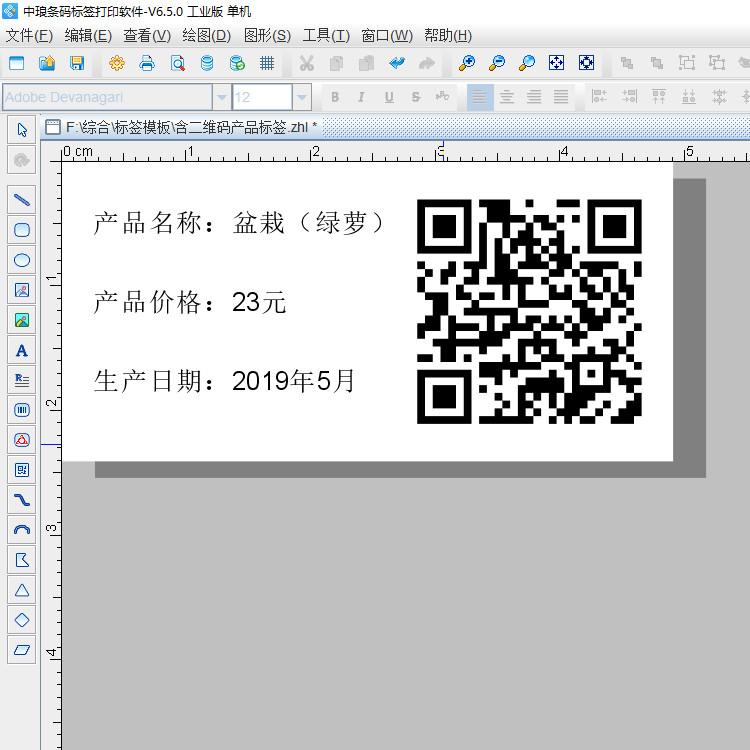
Task: Click the Redo arrow icon
Action: click(427, 63)
